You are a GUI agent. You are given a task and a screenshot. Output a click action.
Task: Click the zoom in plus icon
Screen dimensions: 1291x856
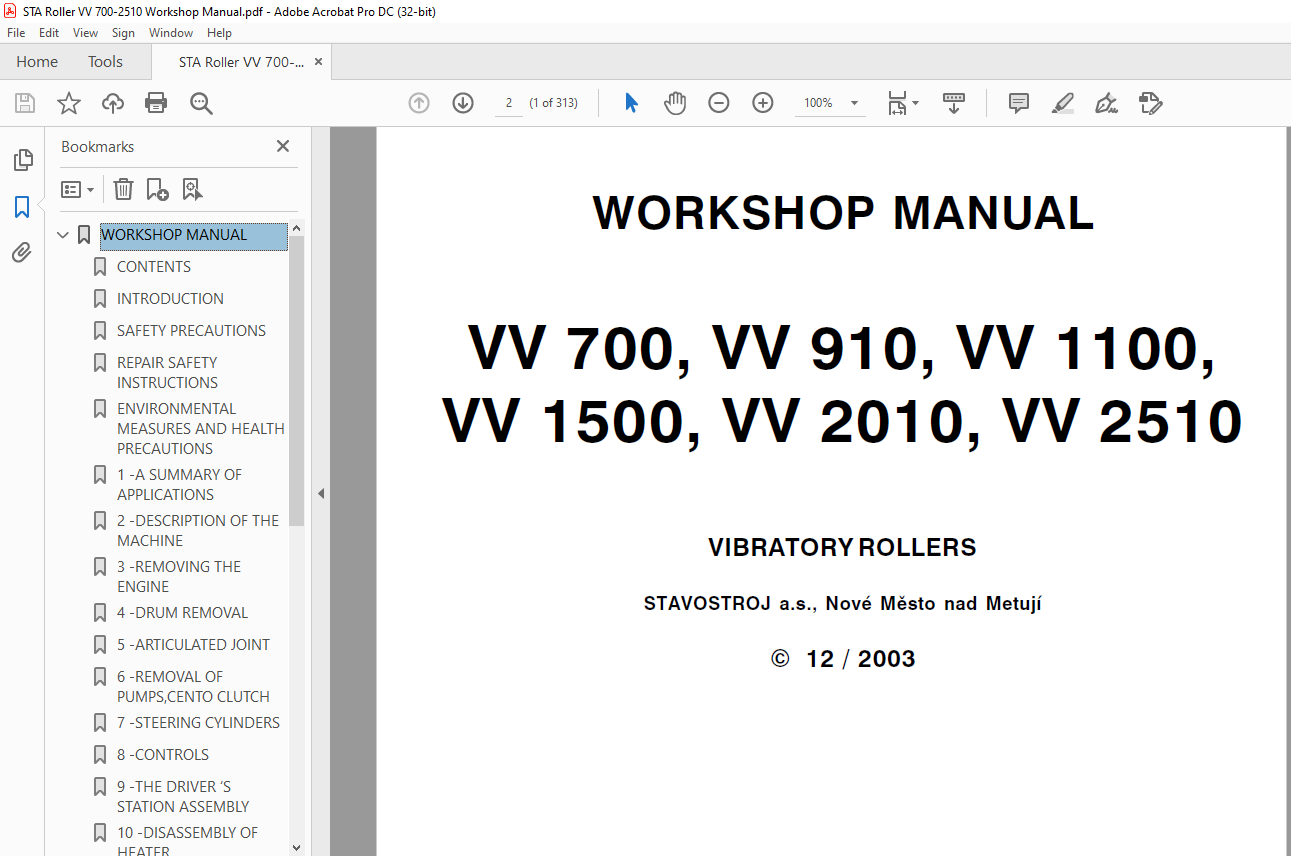point(763,103)
